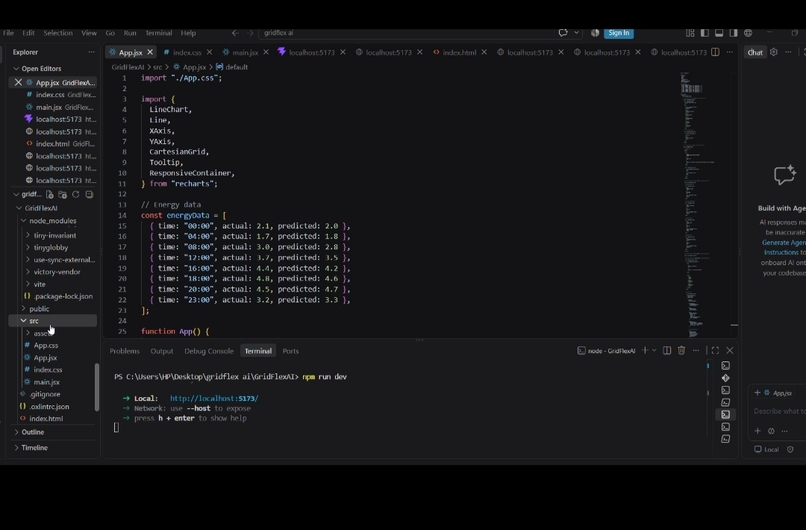
Task: Open the File menu
Action: point(9,33)
